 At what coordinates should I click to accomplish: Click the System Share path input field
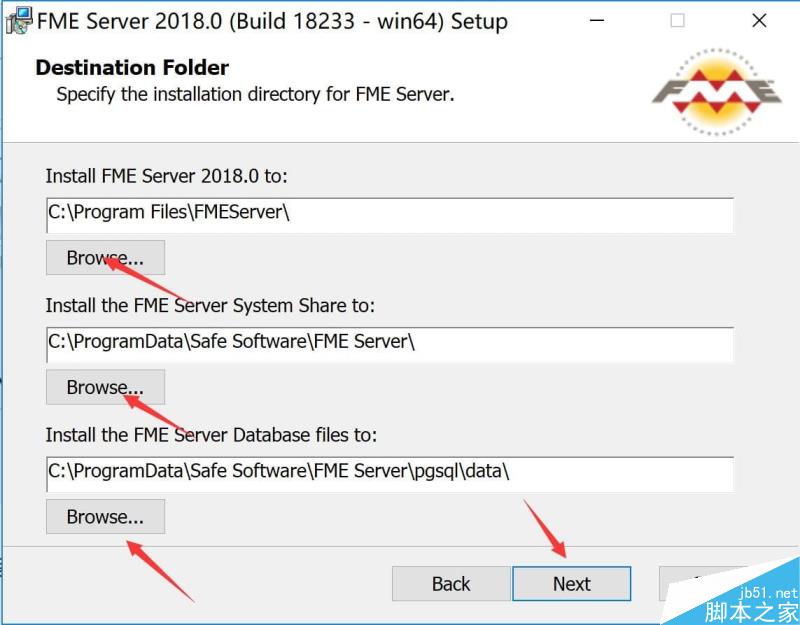389,343
